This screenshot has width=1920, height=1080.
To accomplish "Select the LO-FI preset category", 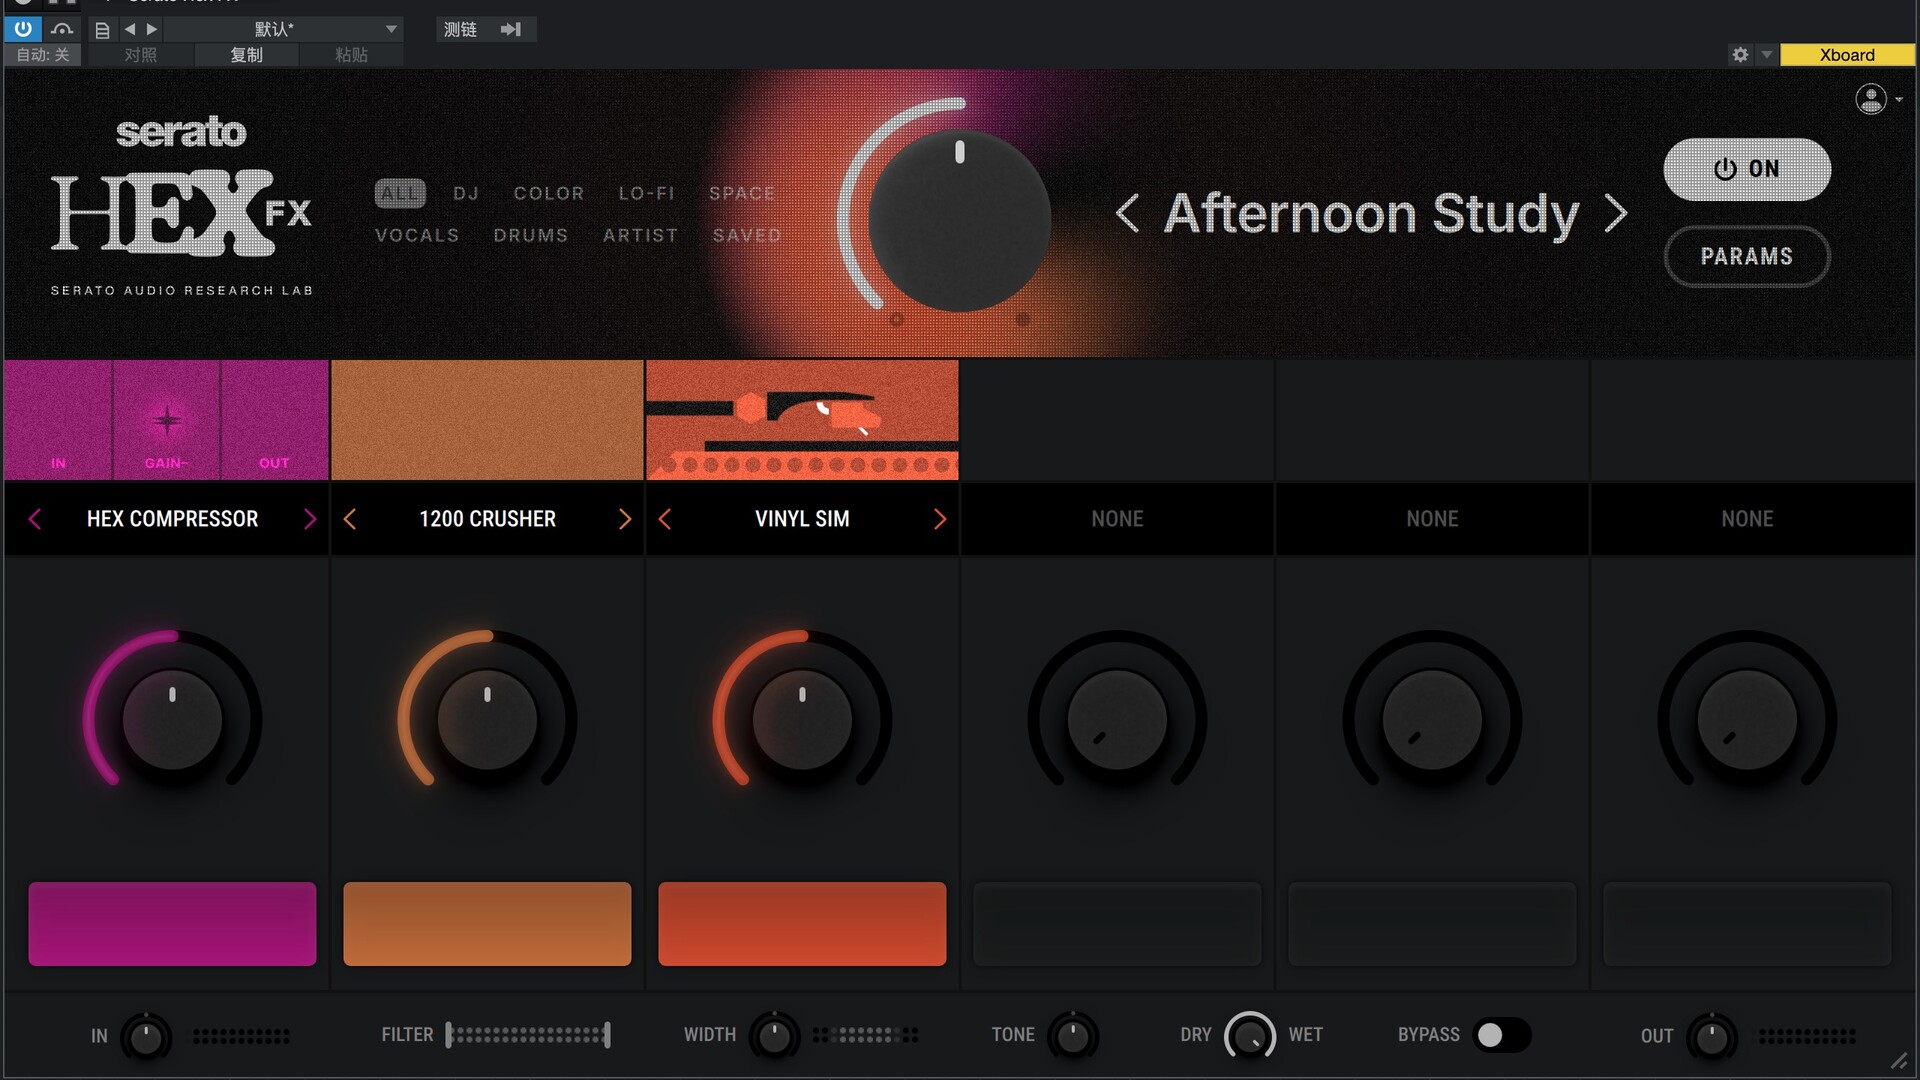I will tap(646, 193).
